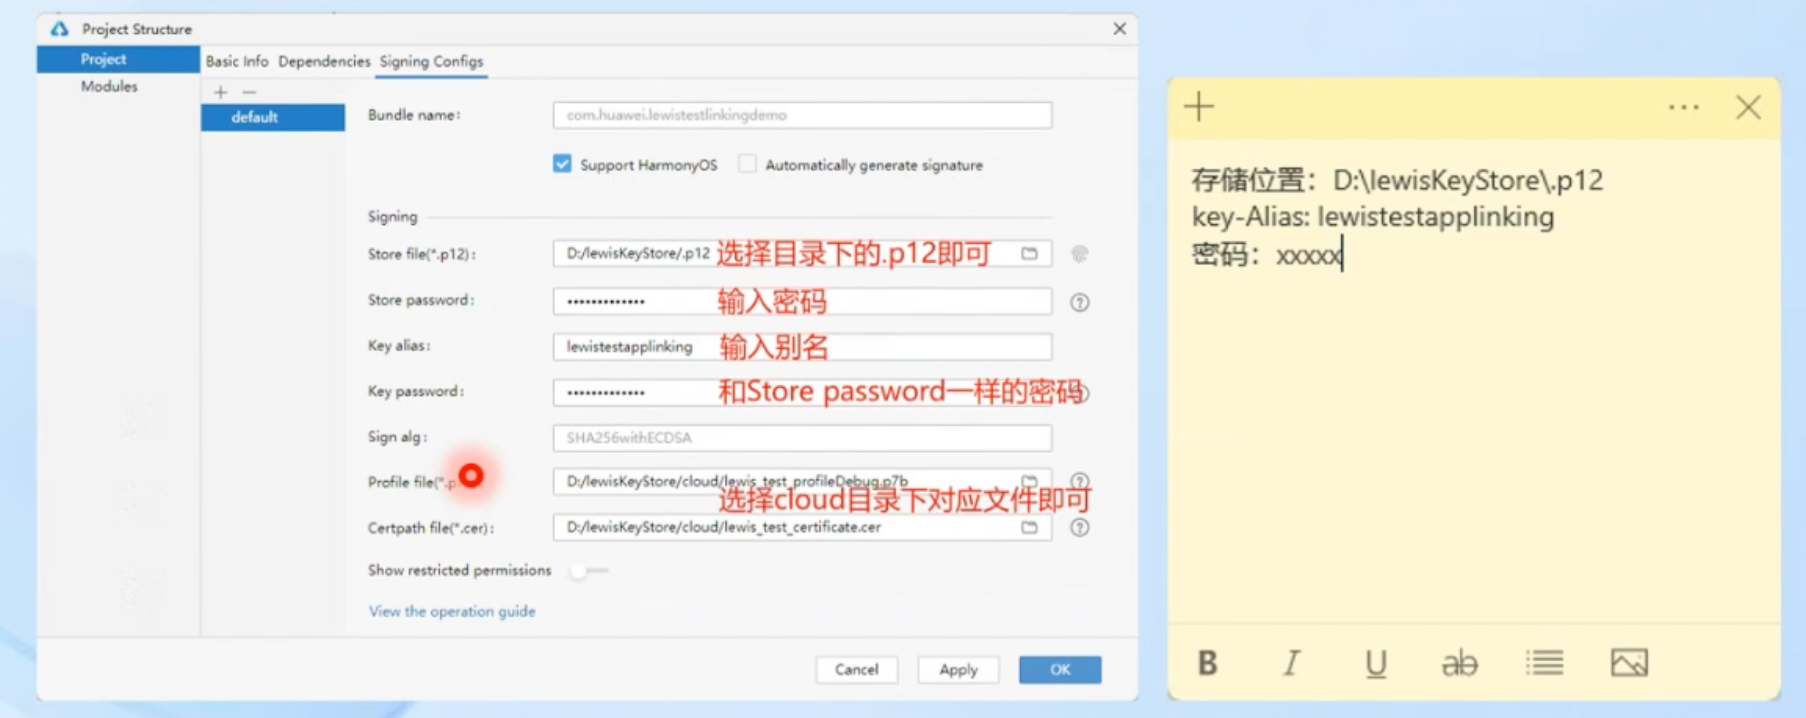Image resolution: width=1806 pixels, height=718 pixels.
Task: Click the Key password field
Action: tap(802, 392)
